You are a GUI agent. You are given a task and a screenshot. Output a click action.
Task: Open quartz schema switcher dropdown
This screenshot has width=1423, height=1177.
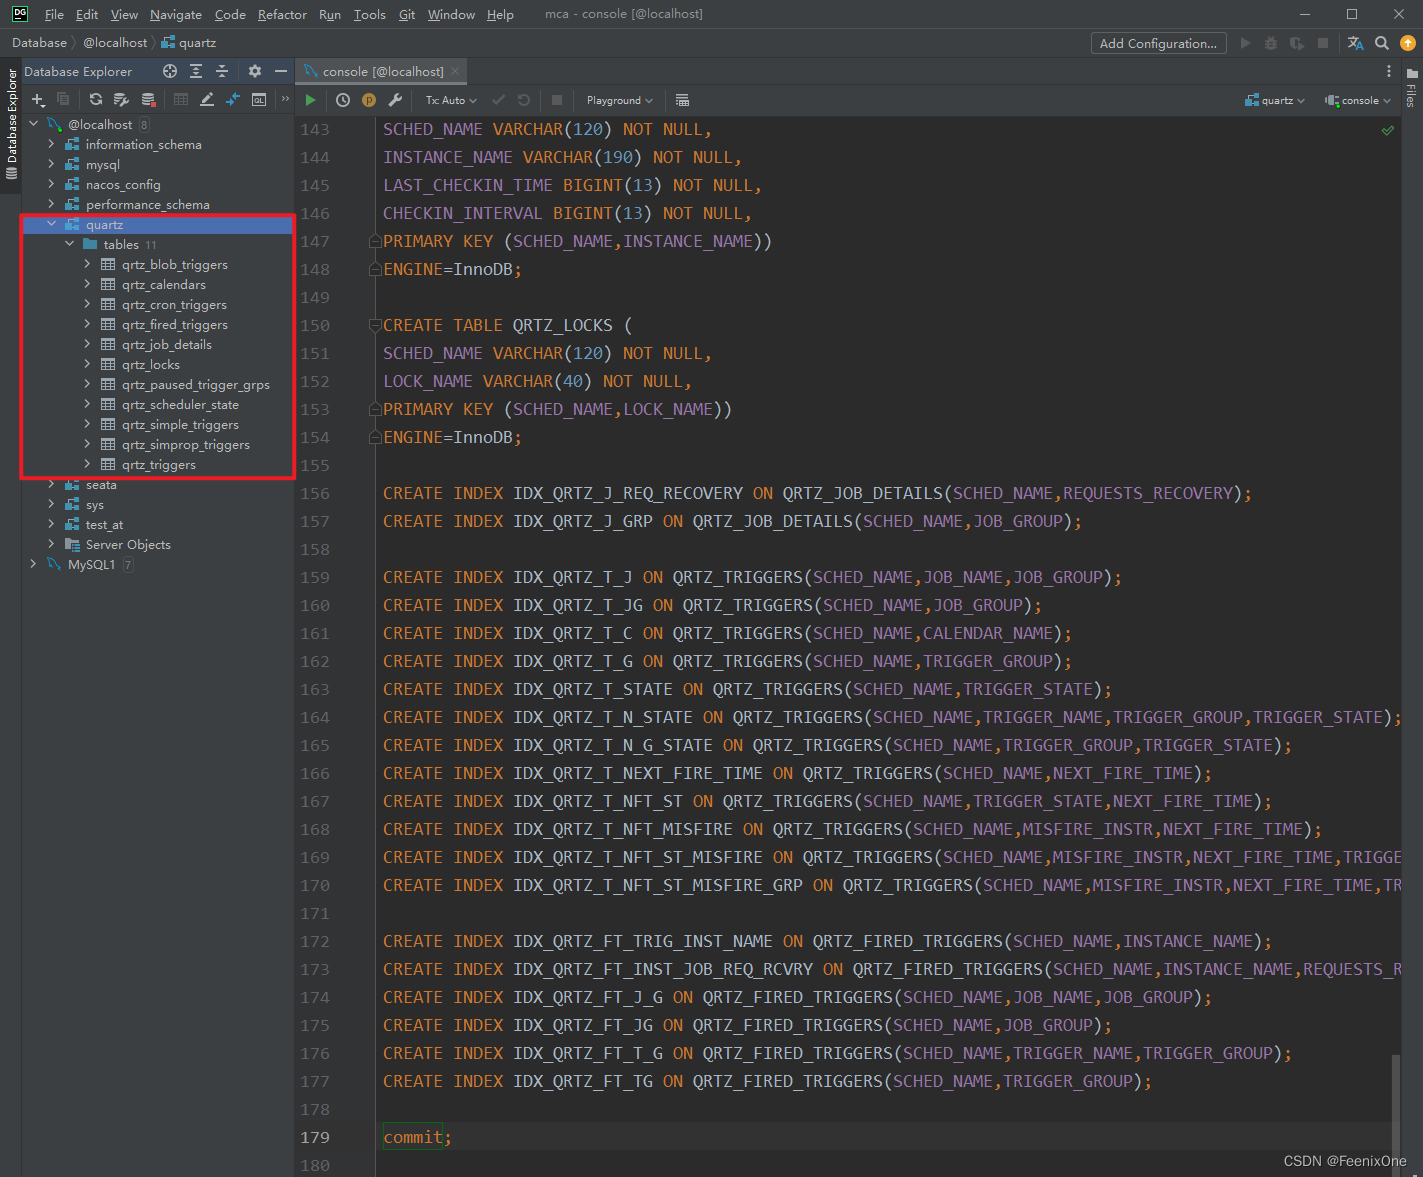[x=1275, y=100]
